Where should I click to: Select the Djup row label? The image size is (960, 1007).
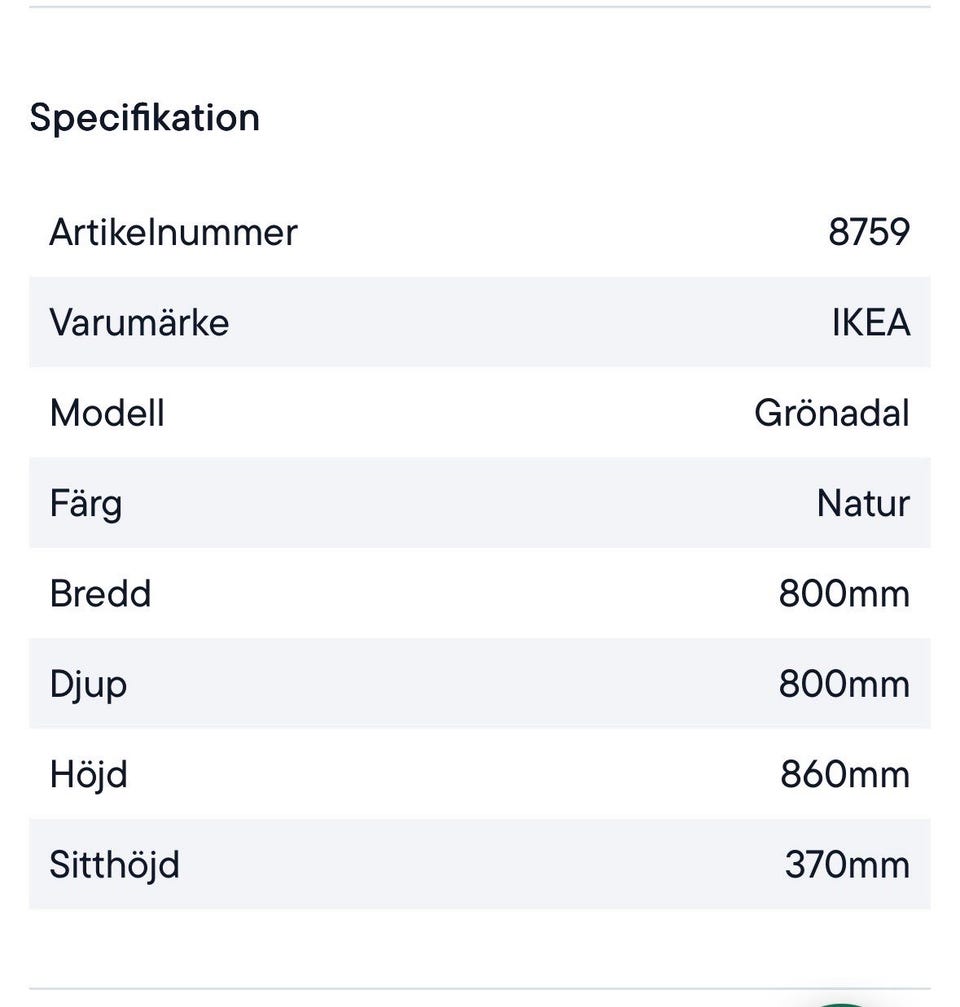[88, 684]
